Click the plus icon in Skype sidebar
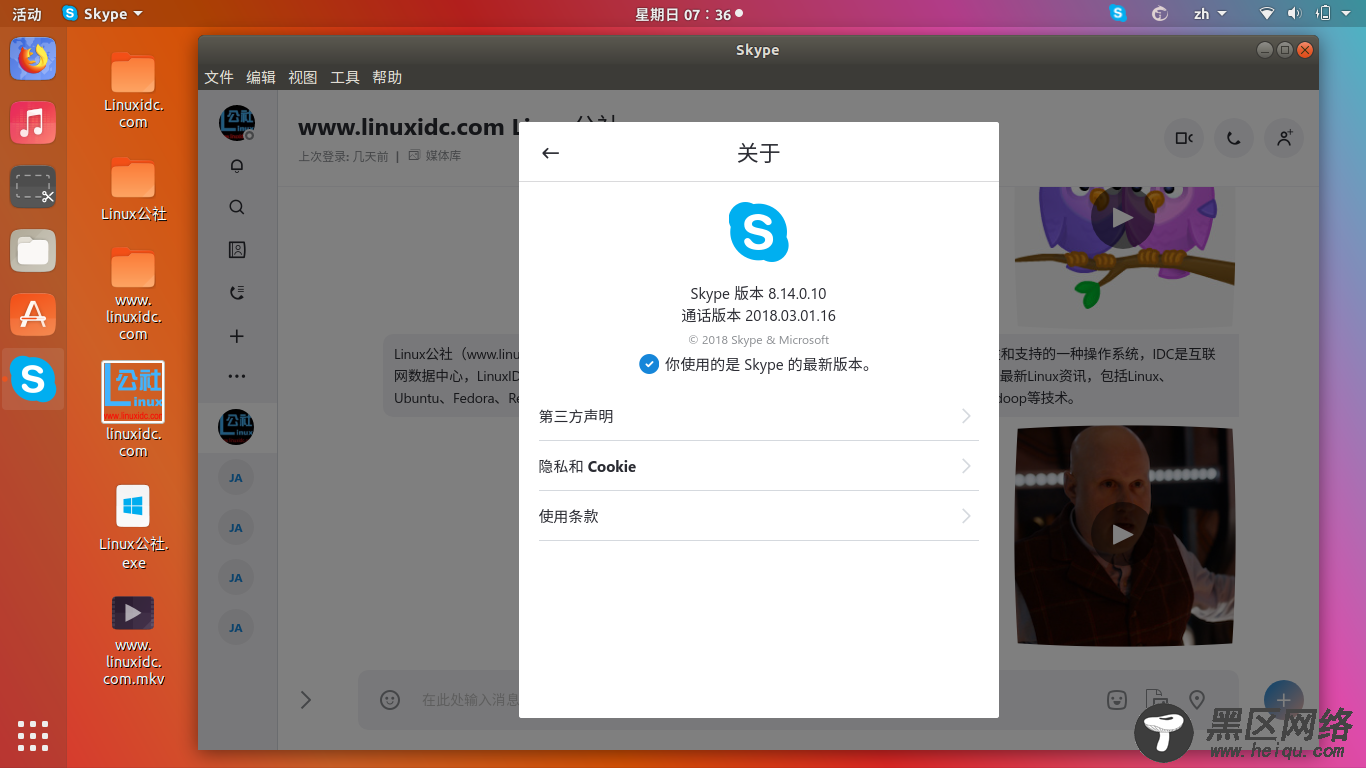This screenshot has width=1366, height=768. click(237, 336)
